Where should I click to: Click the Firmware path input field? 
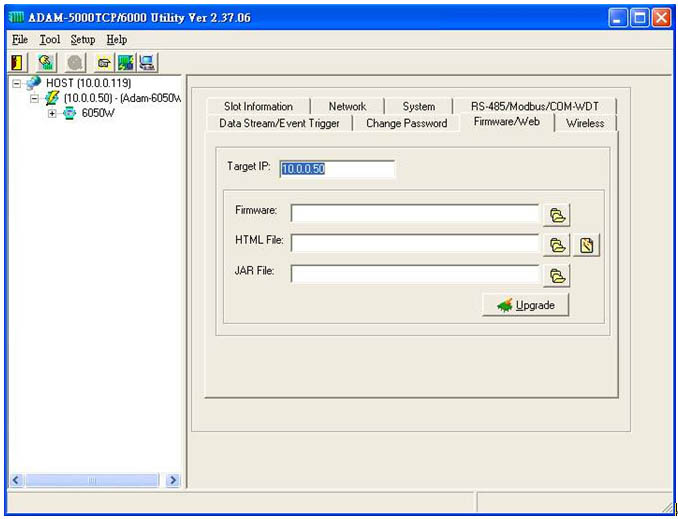click(x=415, y=214)
